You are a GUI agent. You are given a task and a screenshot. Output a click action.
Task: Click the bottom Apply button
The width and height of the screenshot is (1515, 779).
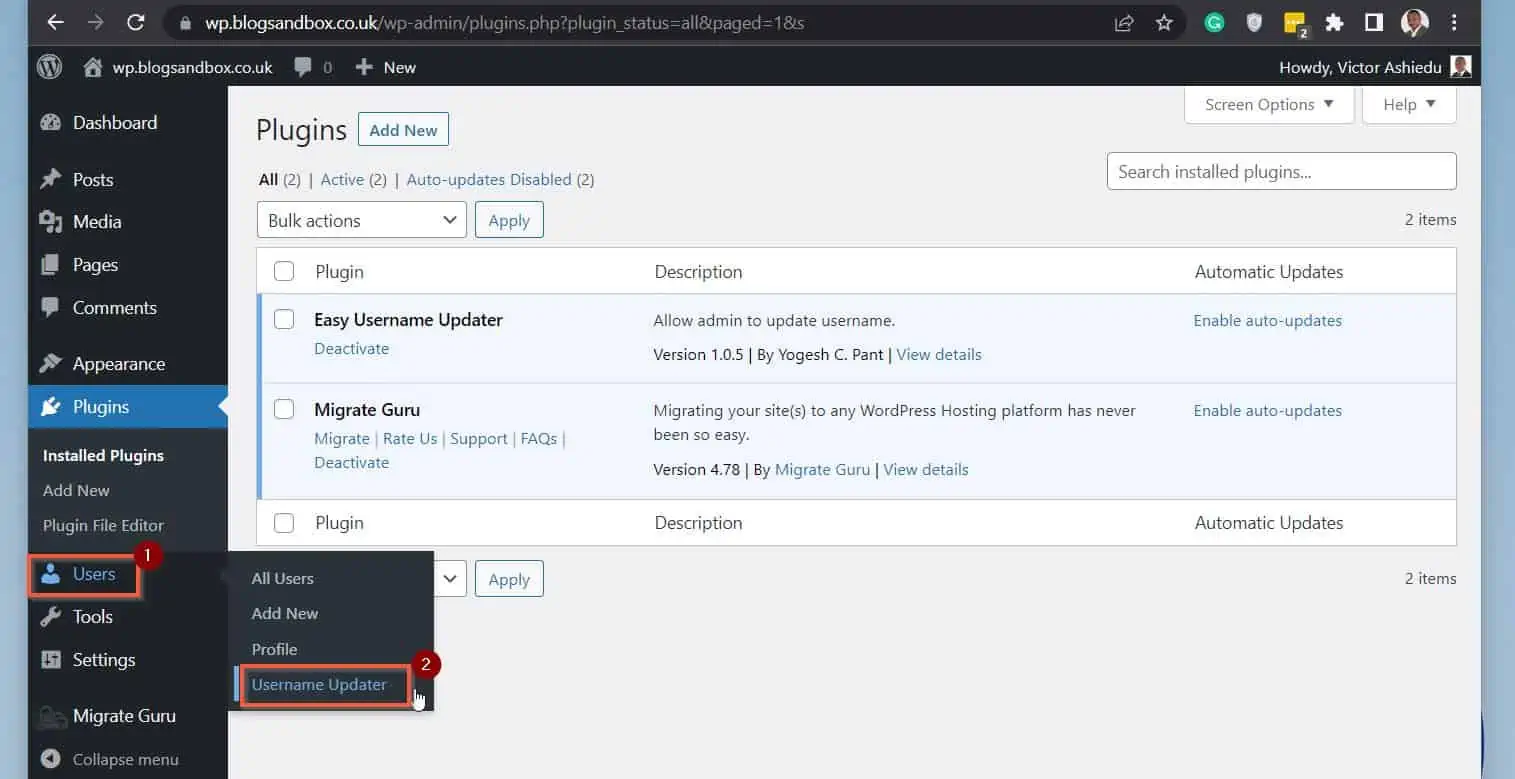coord(509,579)
